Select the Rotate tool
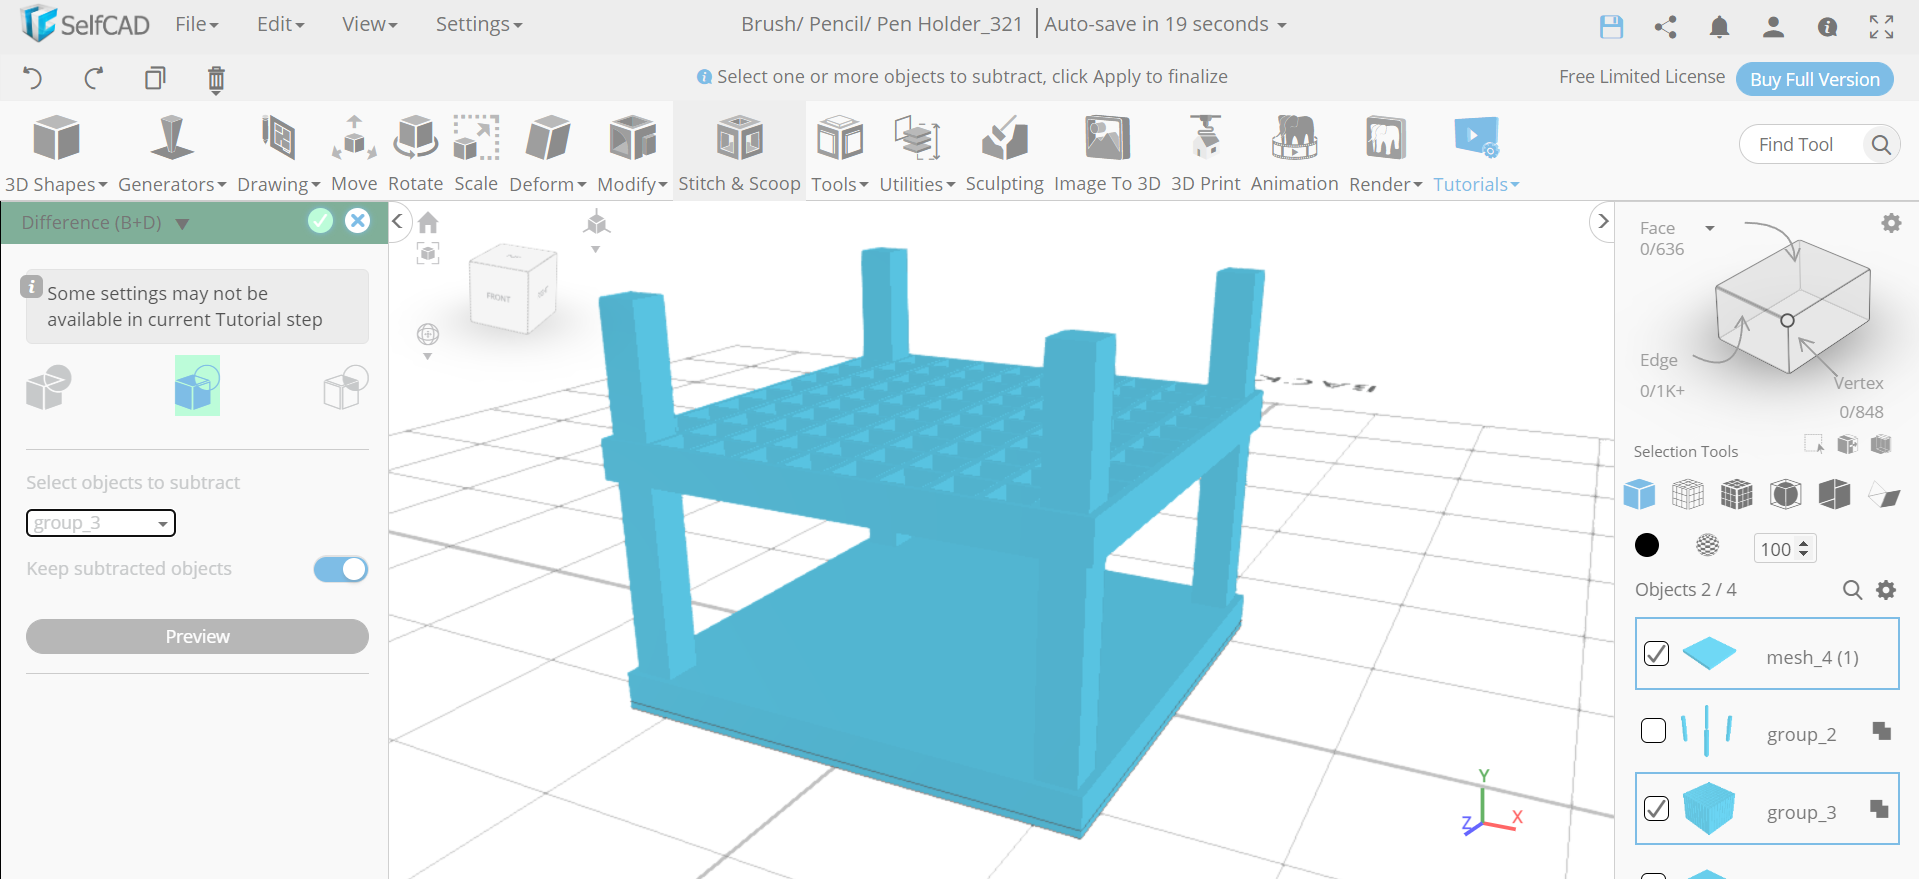 [415, 153]
